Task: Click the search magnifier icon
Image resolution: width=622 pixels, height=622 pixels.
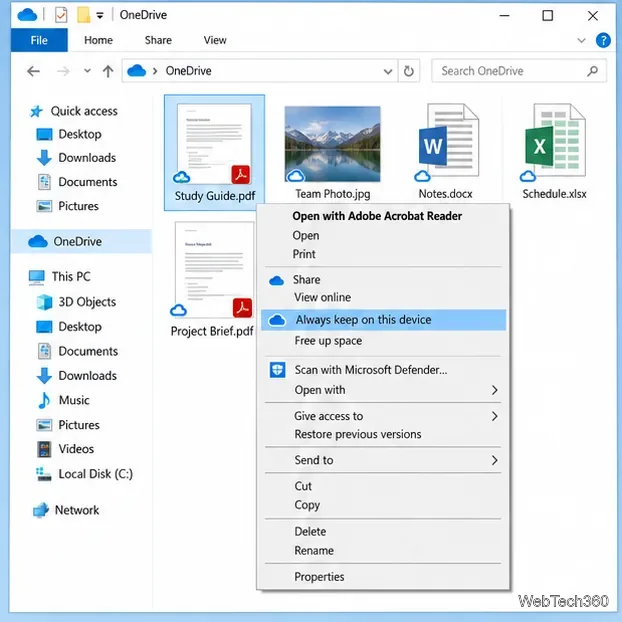Action: 593,71
